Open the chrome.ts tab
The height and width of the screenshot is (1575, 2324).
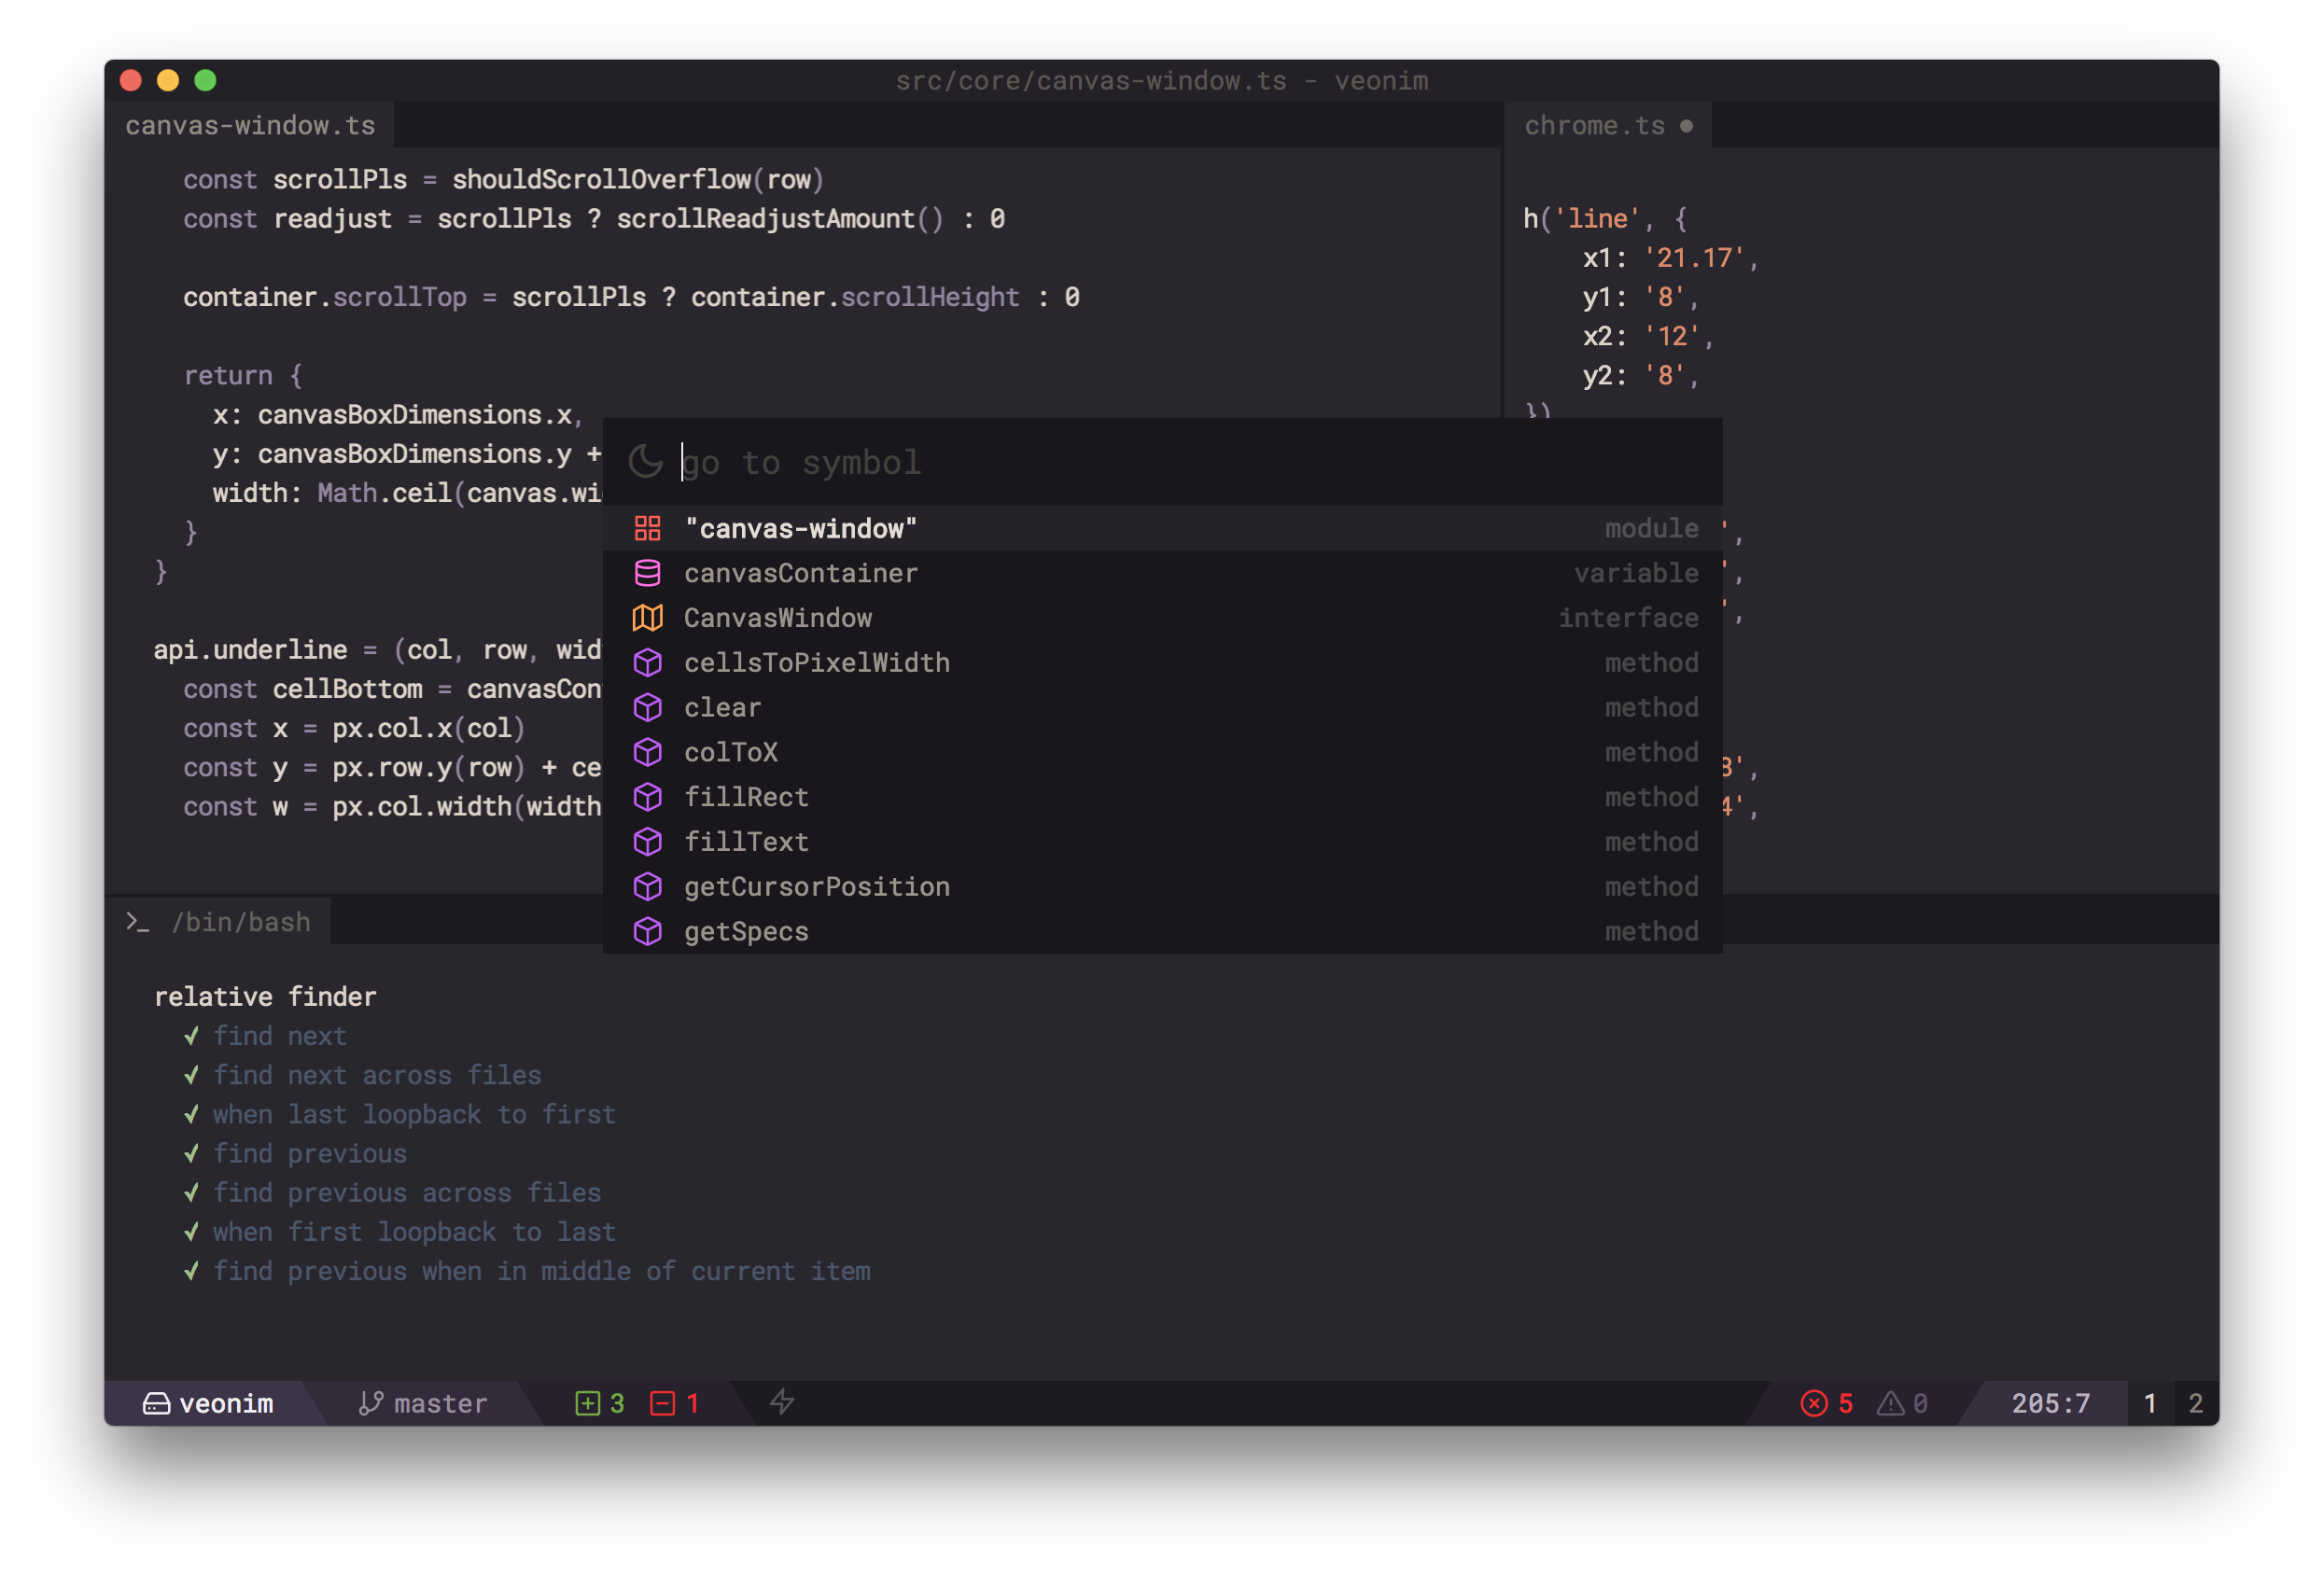point(1594,126)
